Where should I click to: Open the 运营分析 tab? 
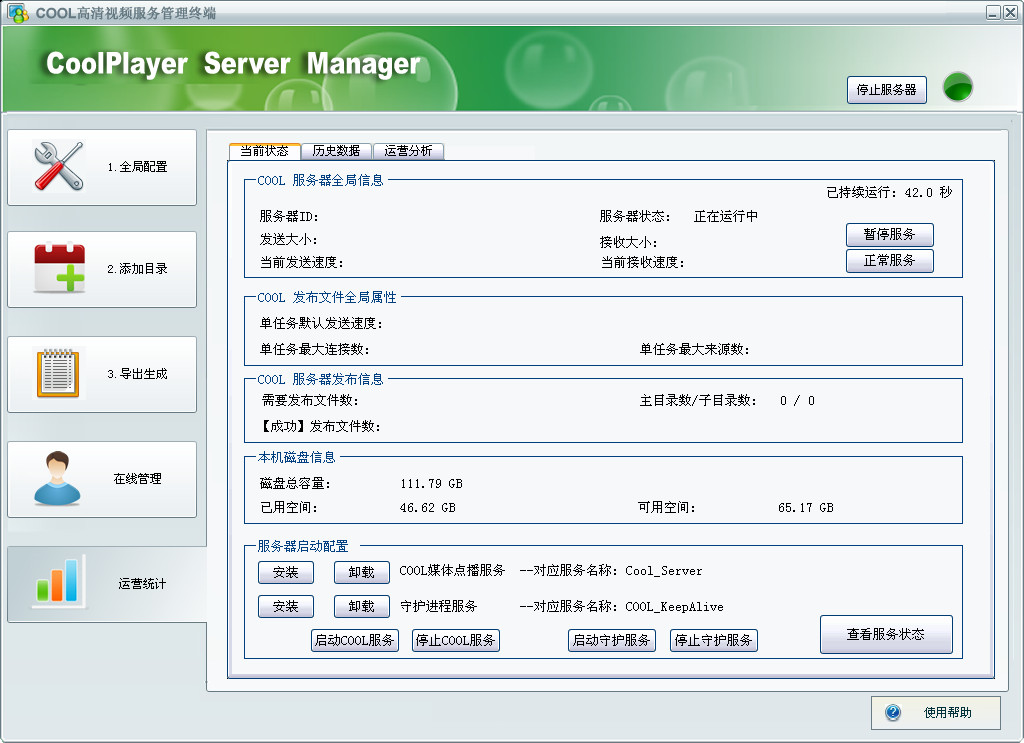pos(408,151)
